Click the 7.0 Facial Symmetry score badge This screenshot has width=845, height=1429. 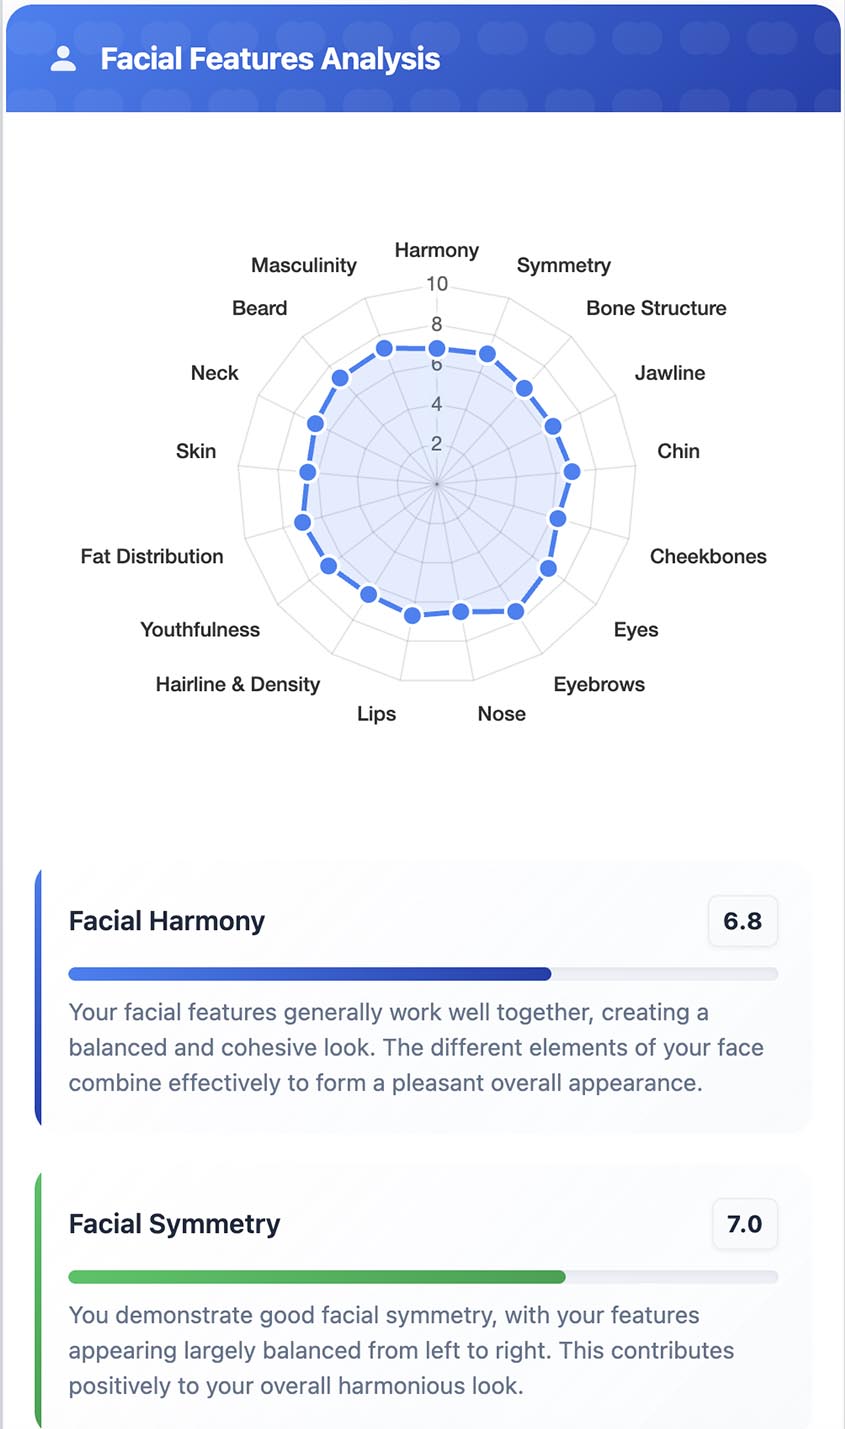pyautogui.click(x=744, y=1224)
